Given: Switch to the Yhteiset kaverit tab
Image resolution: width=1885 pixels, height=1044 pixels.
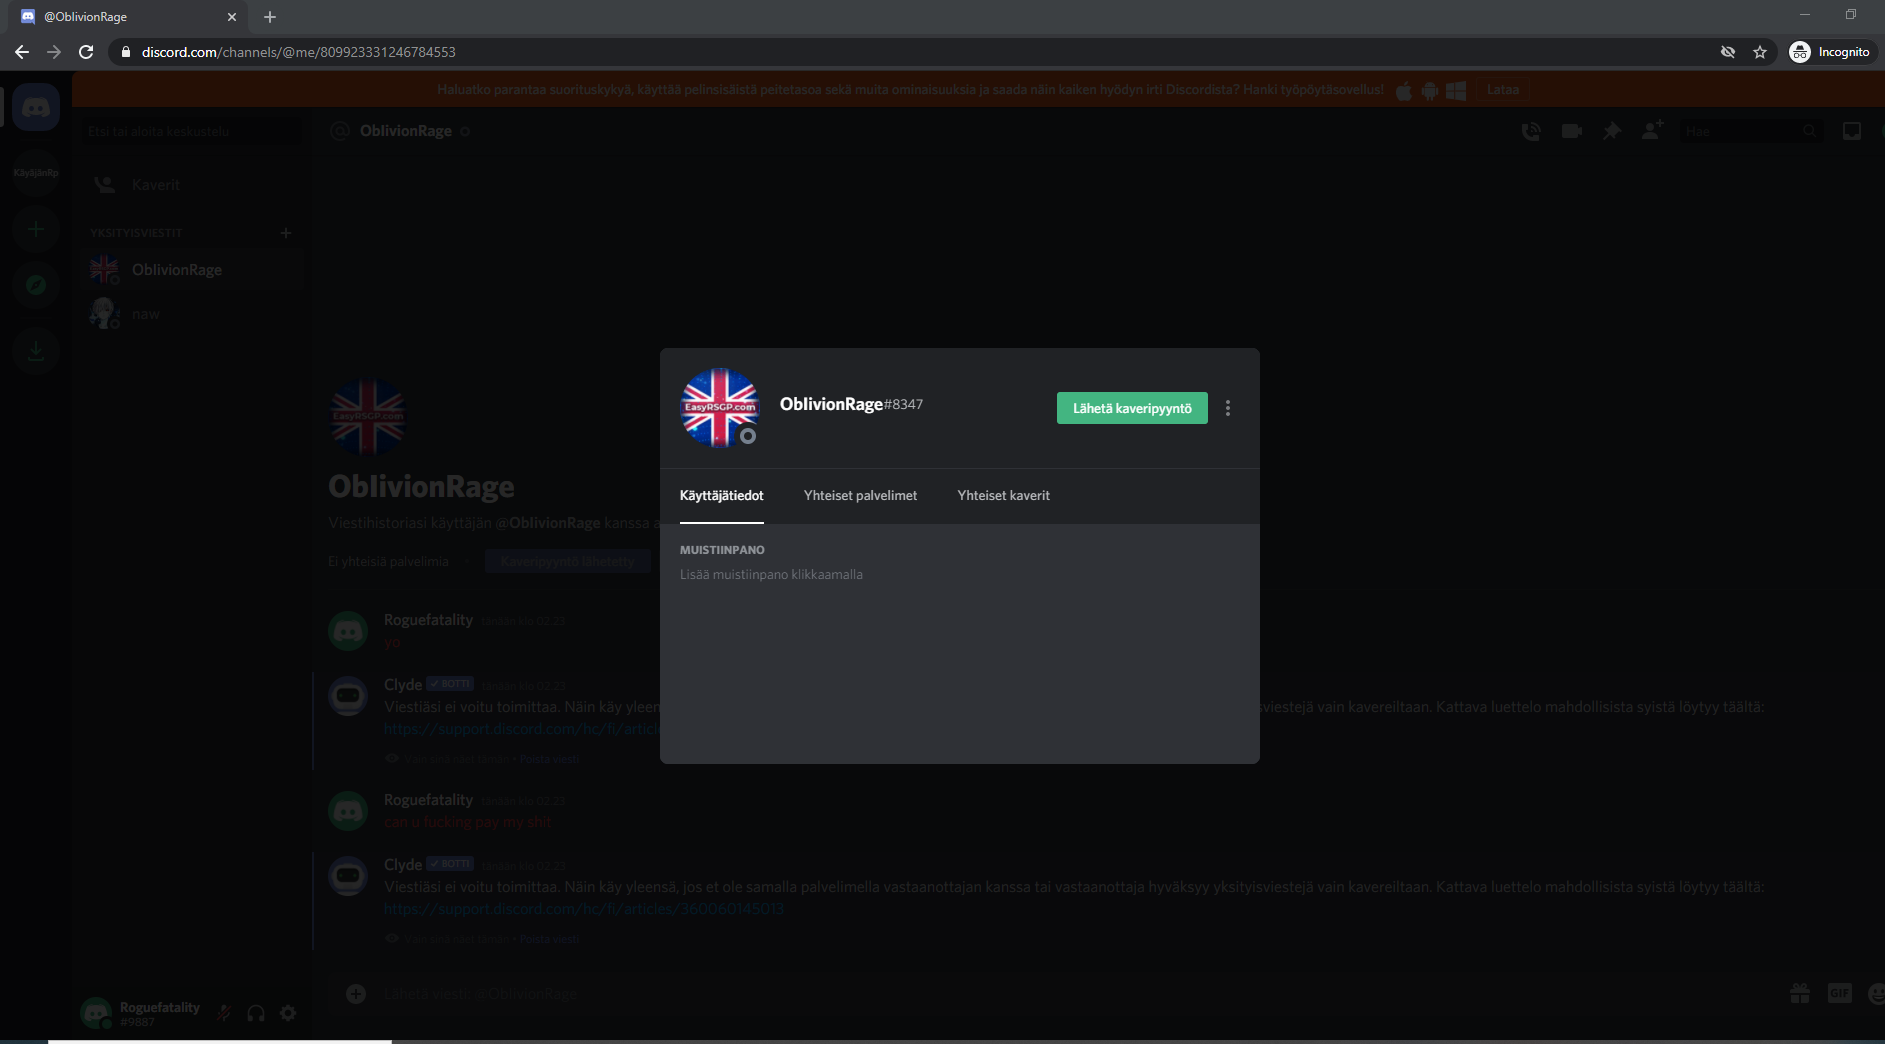Looking at the screenshot, I should click(x=1004, y=496).
